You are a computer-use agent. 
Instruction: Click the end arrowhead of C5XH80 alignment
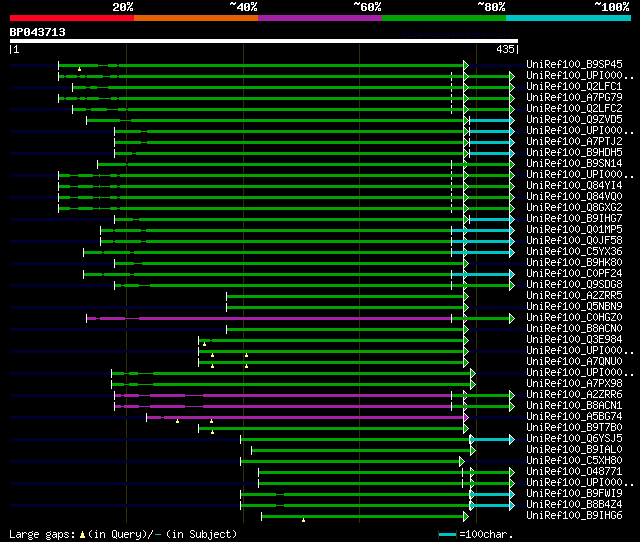coord(462,462)
